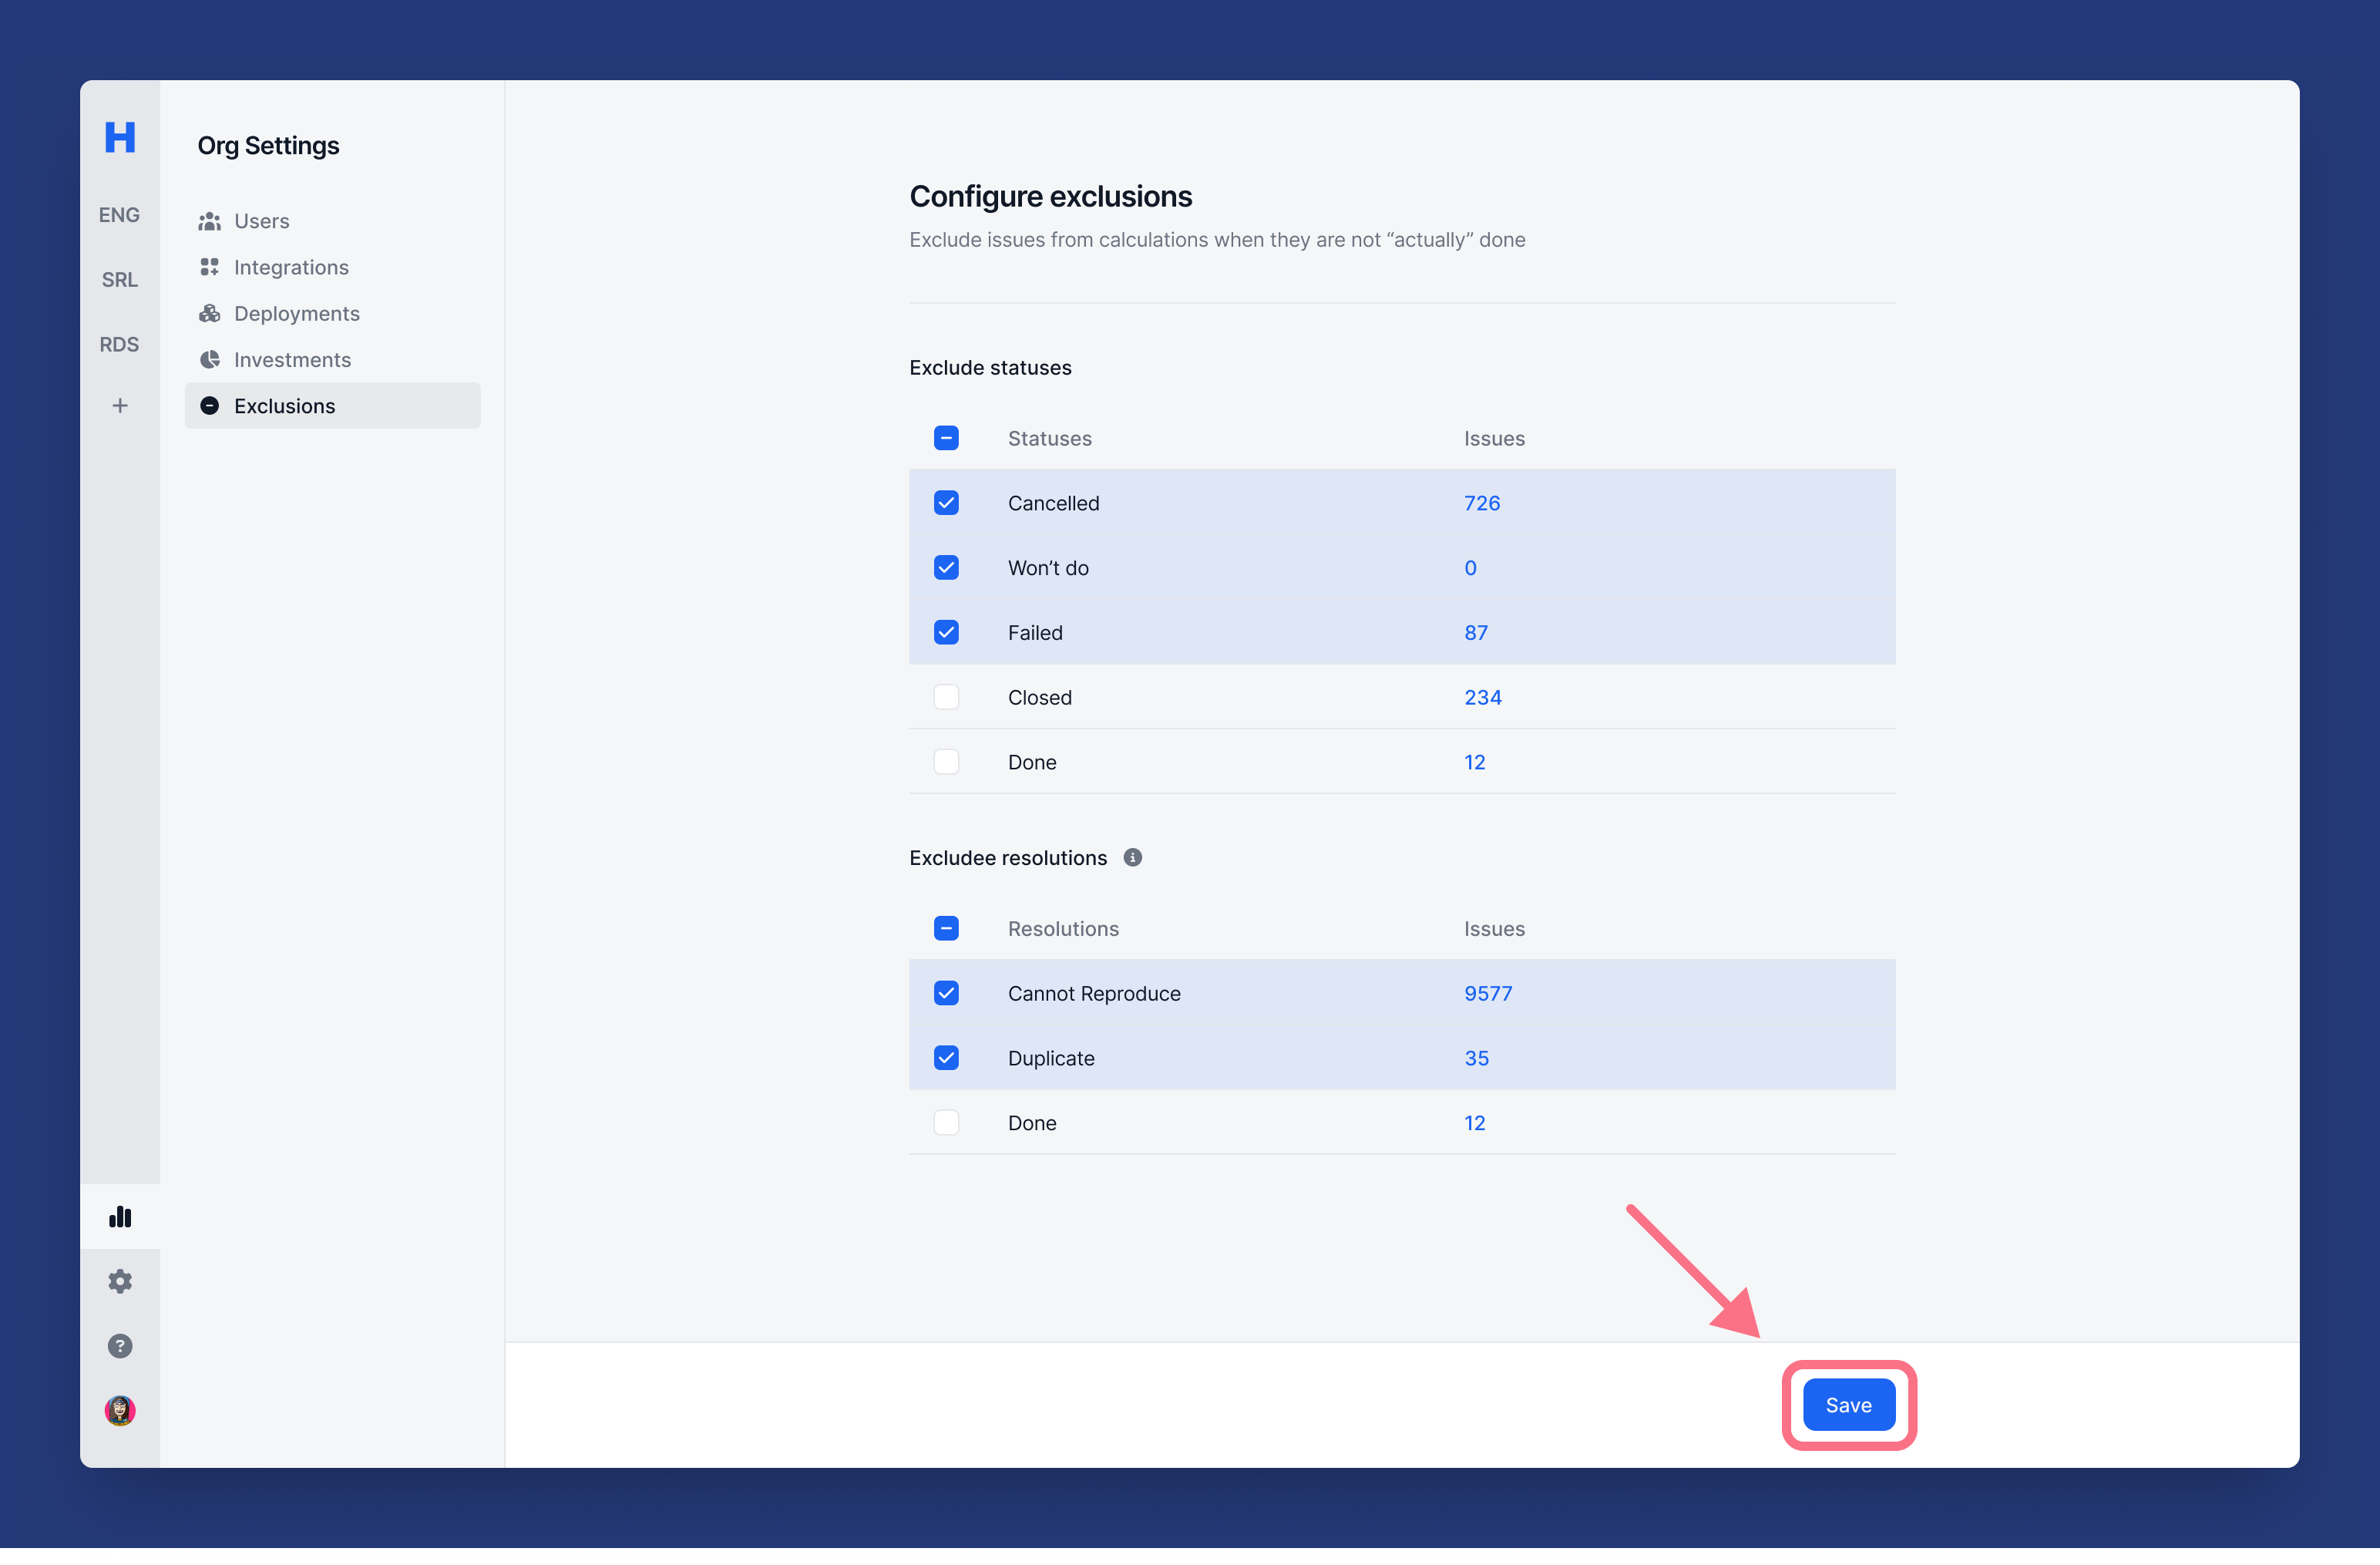This screenshot has height=1565, width=2380.
Task: Switch to ENG workspace
Action: pos(119,215)
